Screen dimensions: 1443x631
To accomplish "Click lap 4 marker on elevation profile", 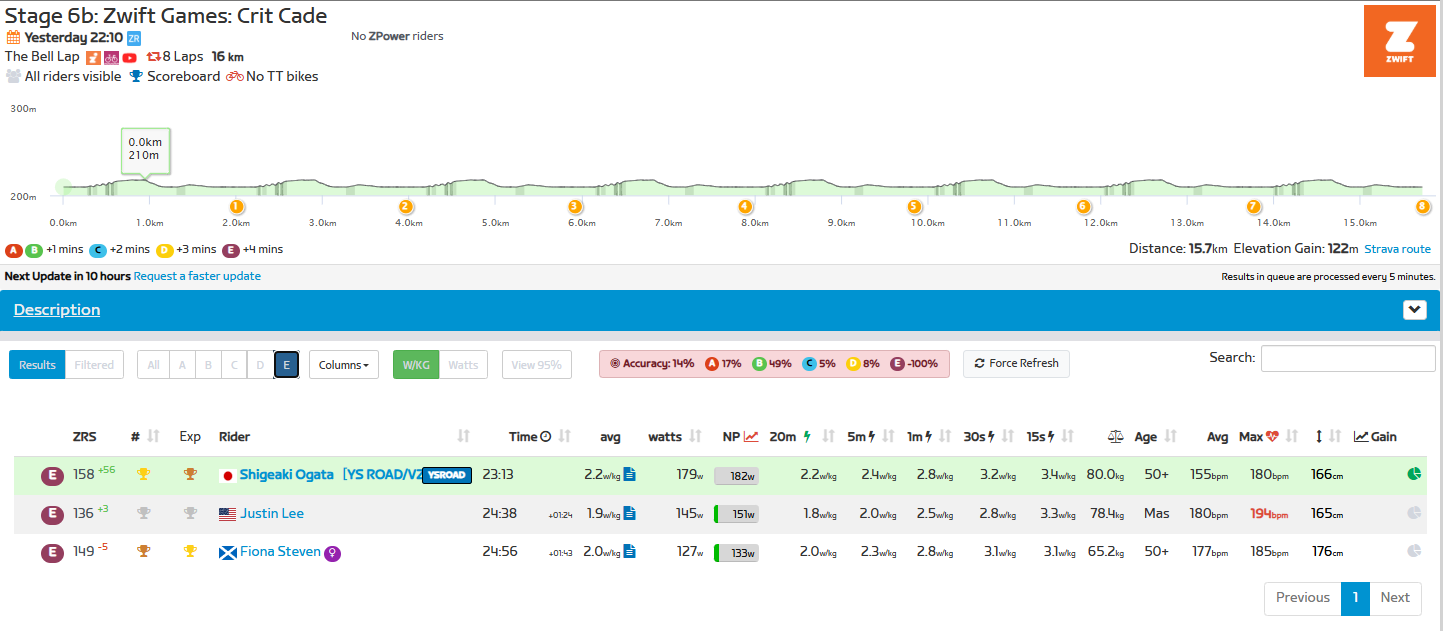I will pyautogui.click(x=744, y=206).
